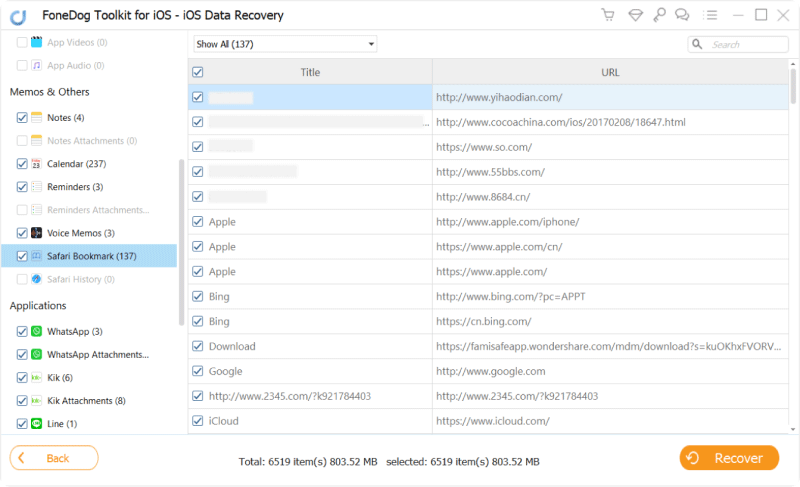Uncheck the Safari Bookmark (137) checkbox

click(x=22, y=256)
